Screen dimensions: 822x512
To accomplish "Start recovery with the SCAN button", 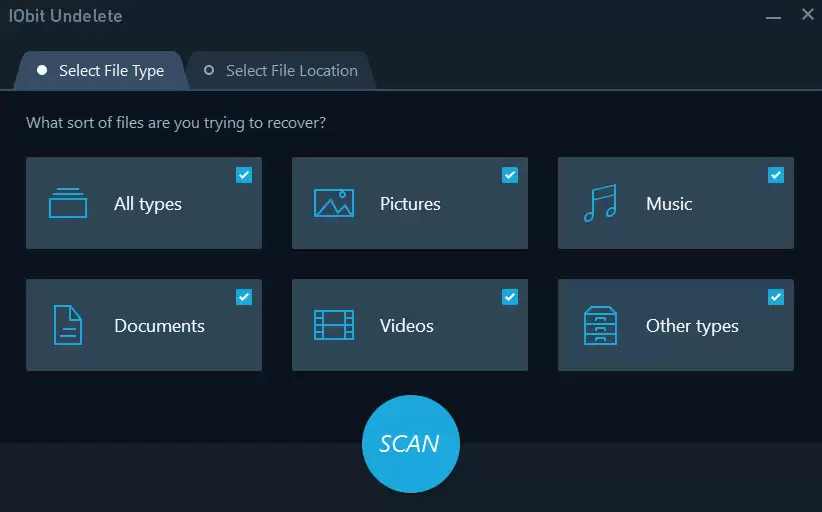I will point(410,444).
